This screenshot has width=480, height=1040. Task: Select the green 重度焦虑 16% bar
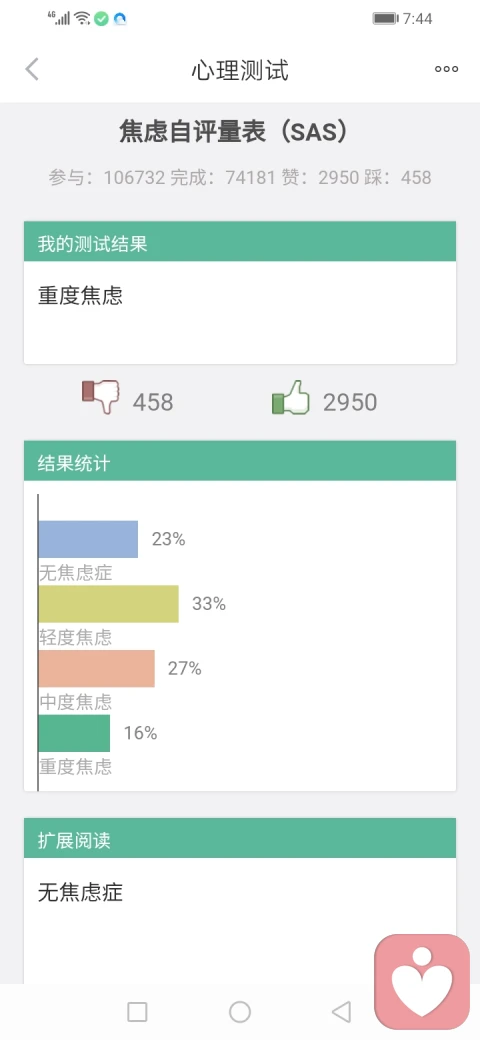pos(74,733)
